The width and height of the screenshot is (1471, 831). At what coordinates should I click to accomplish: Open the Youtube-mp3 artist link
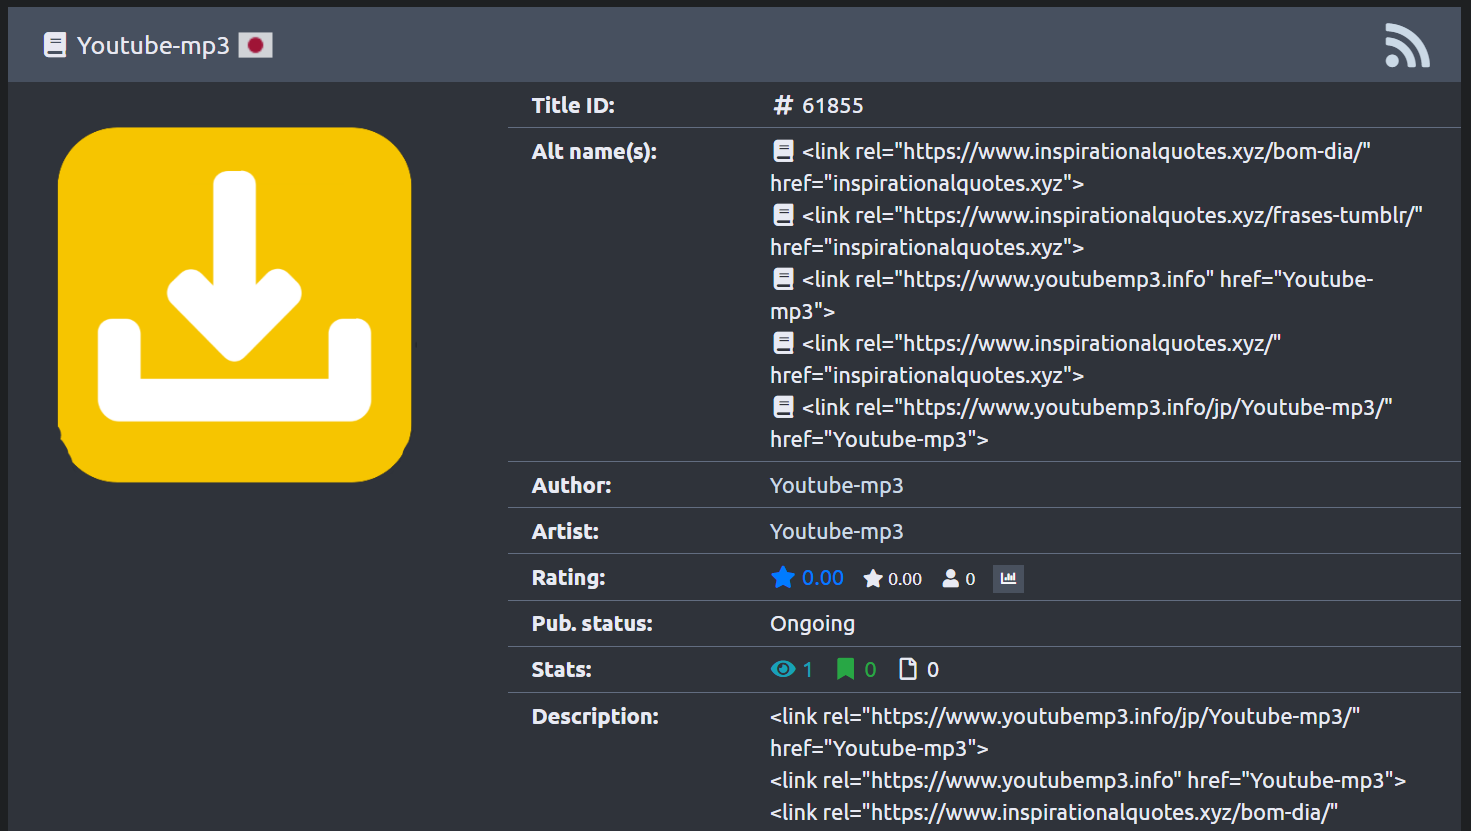pyautogui.click(x=836, y=531)
